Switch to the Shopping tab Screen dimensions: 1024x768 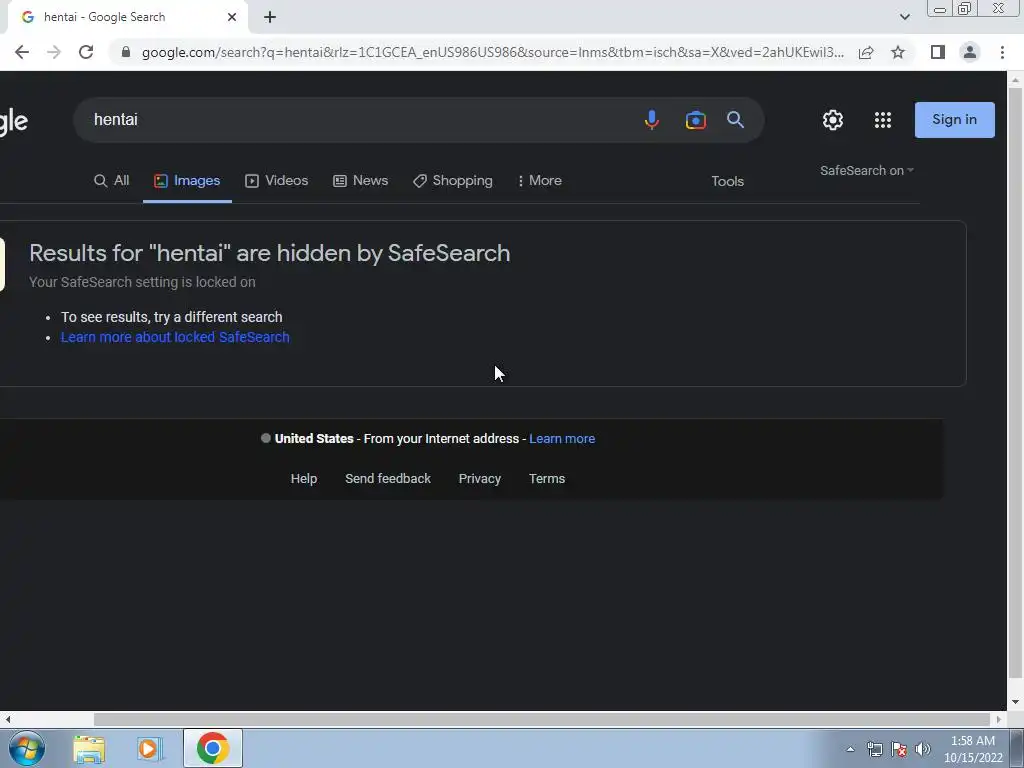click(x=453, y=181)
